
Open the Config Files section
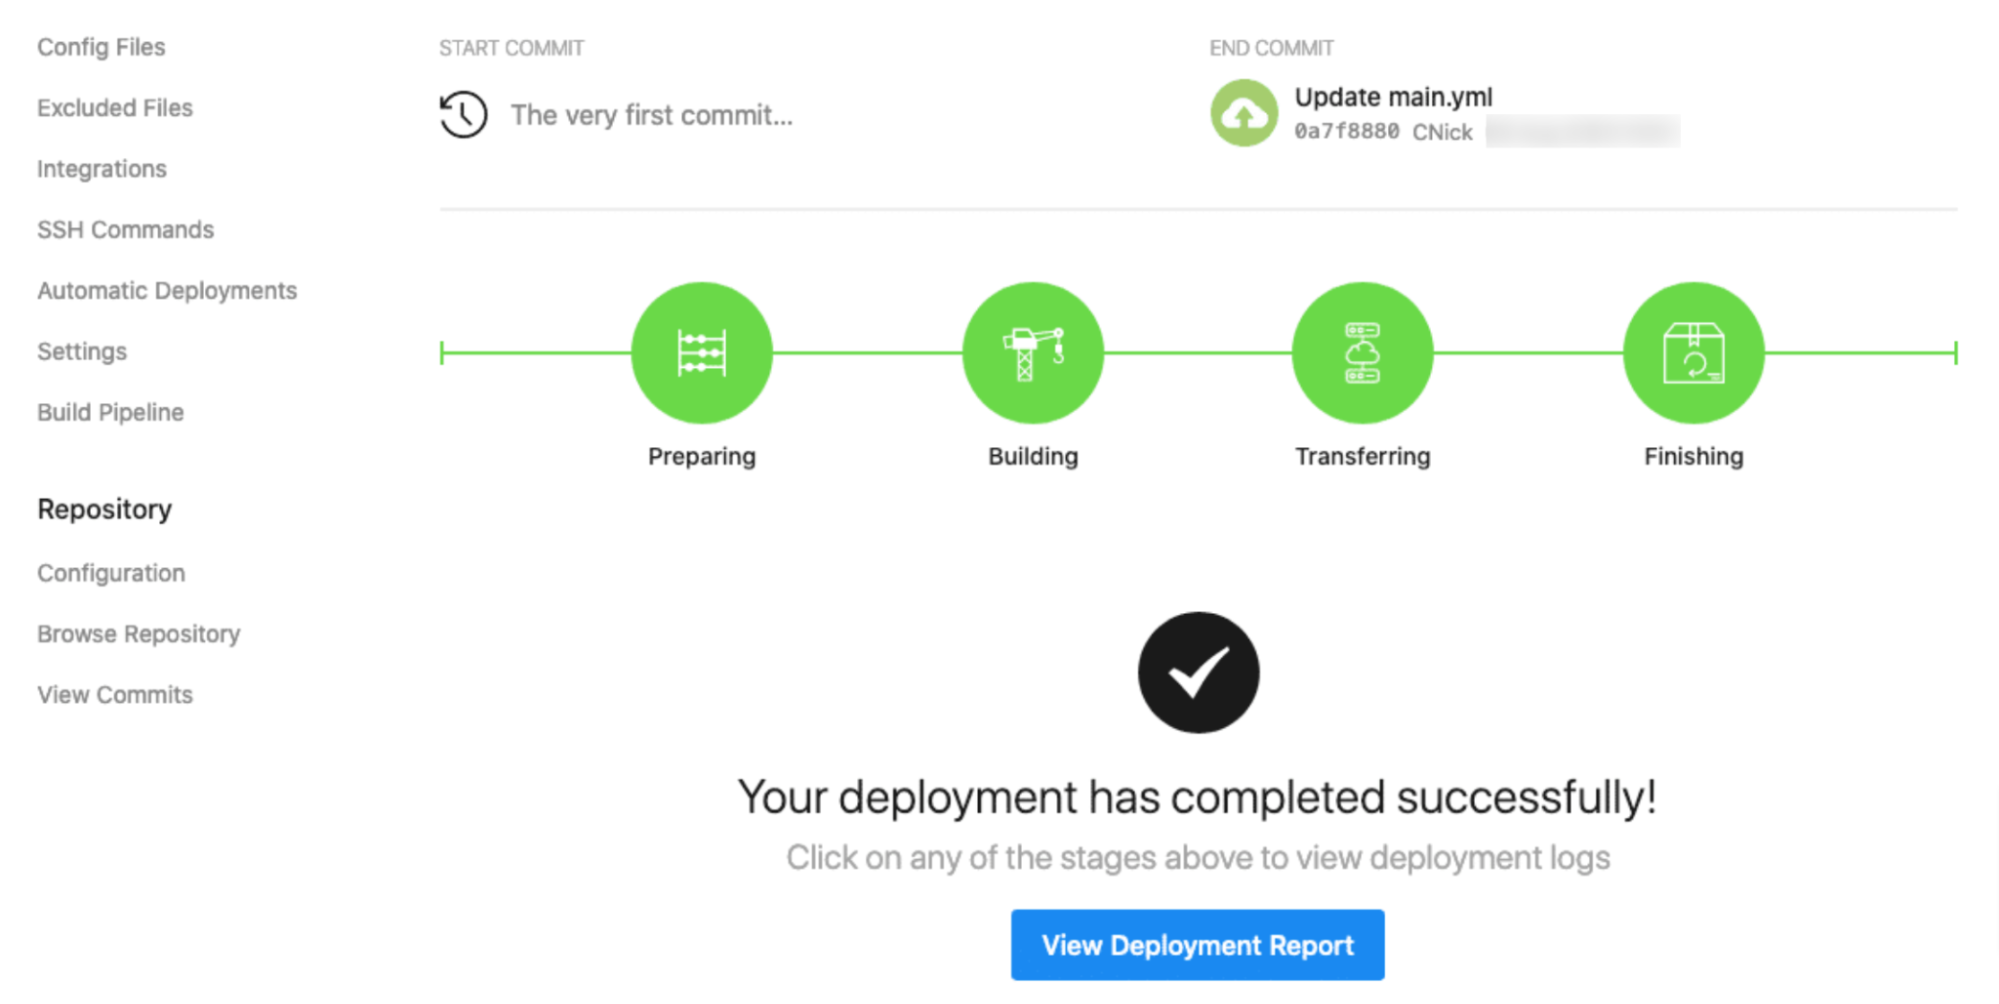(x=101, y=46)
